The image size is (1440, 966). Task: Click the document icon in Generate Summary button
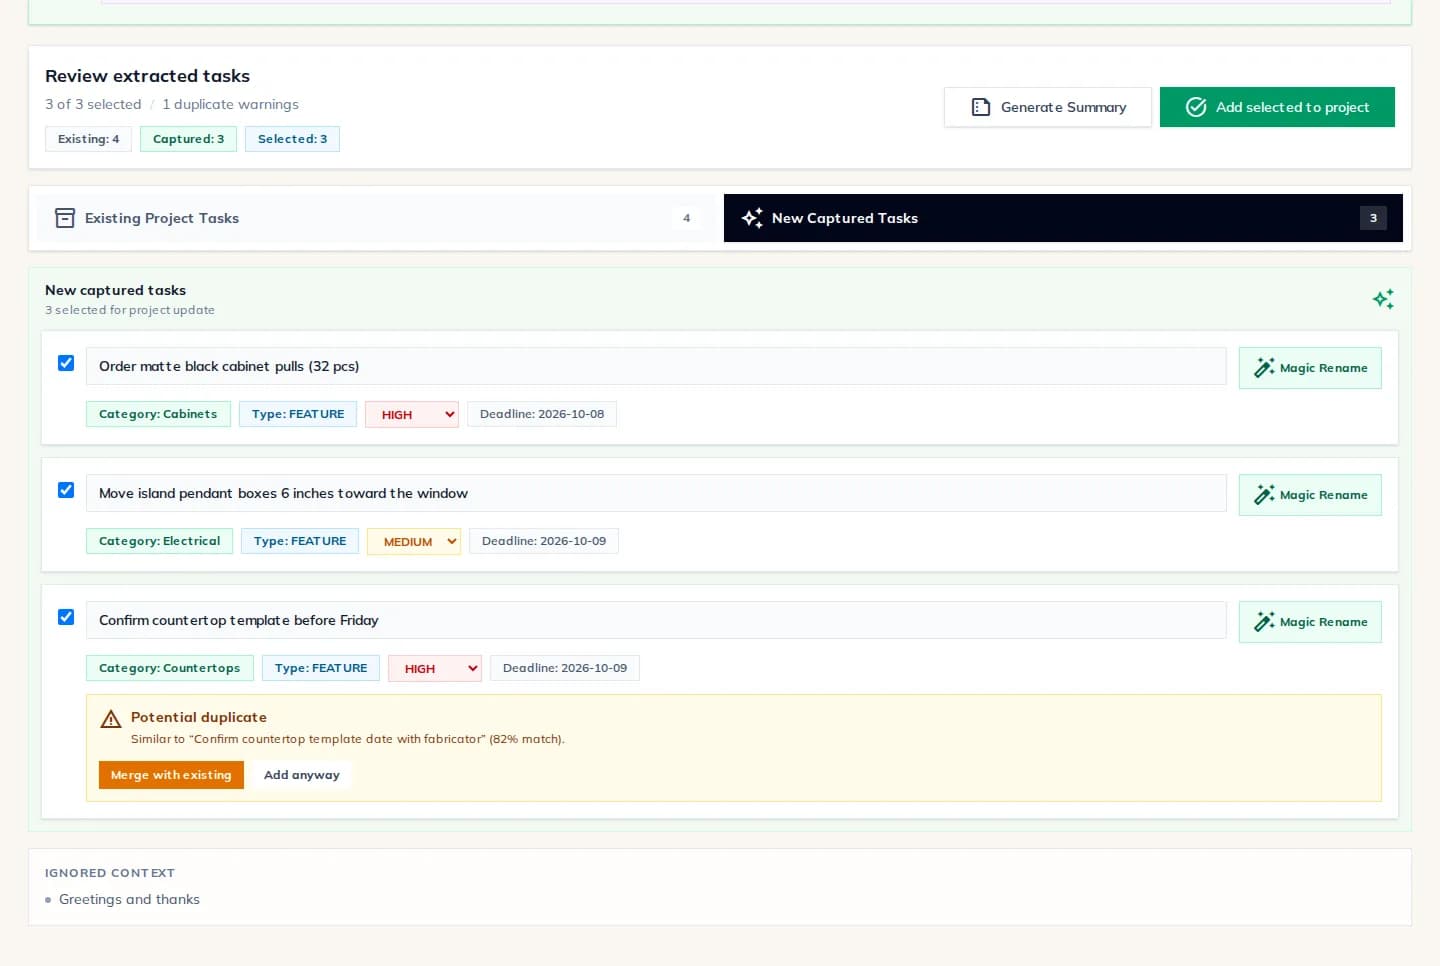pos(981,107)
